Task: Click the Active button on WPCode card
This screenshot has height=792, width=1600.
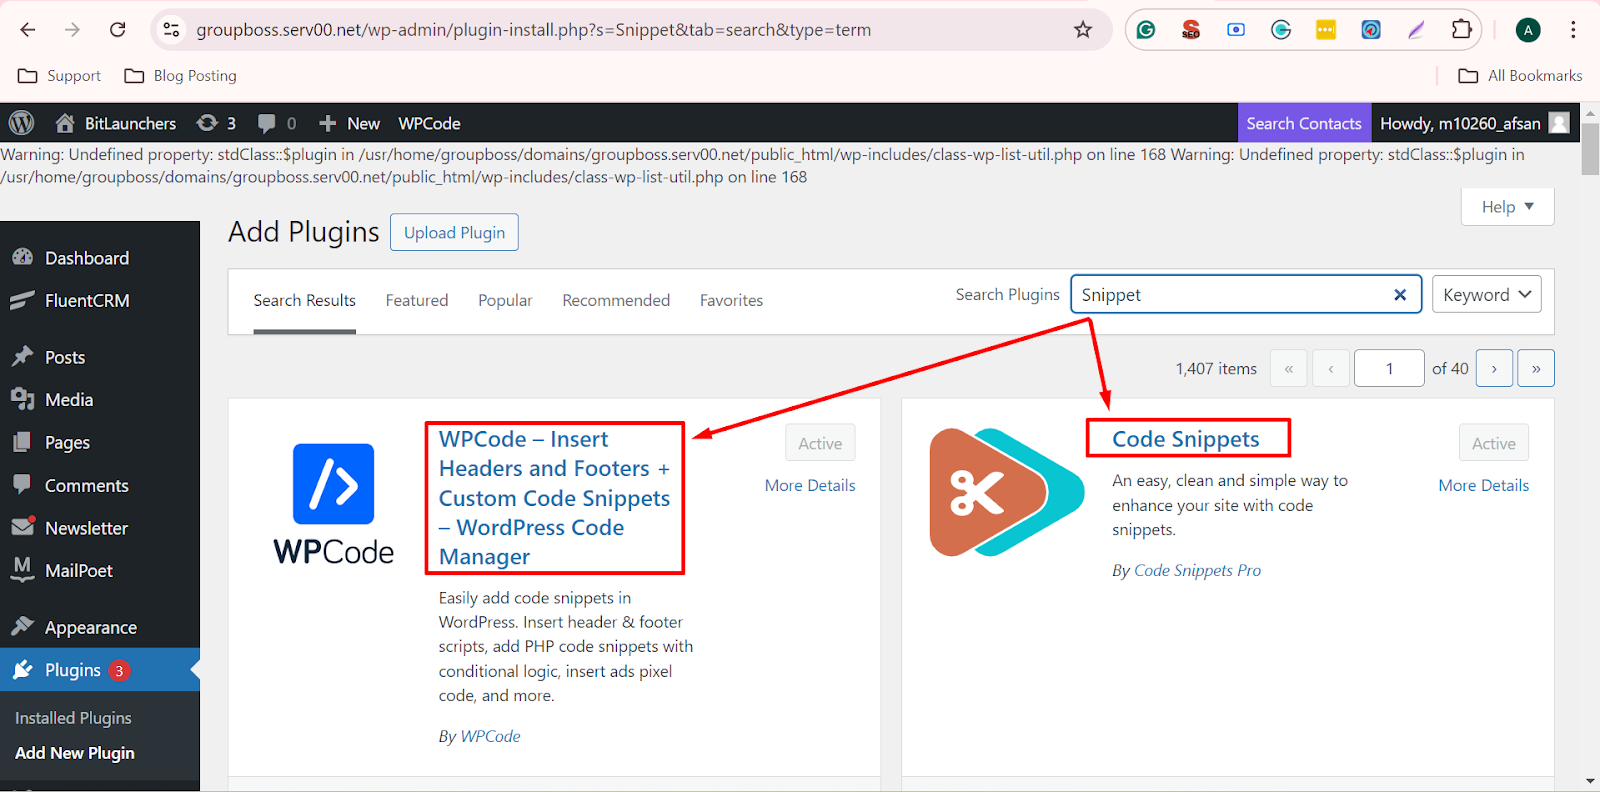Action: (820, 443)
